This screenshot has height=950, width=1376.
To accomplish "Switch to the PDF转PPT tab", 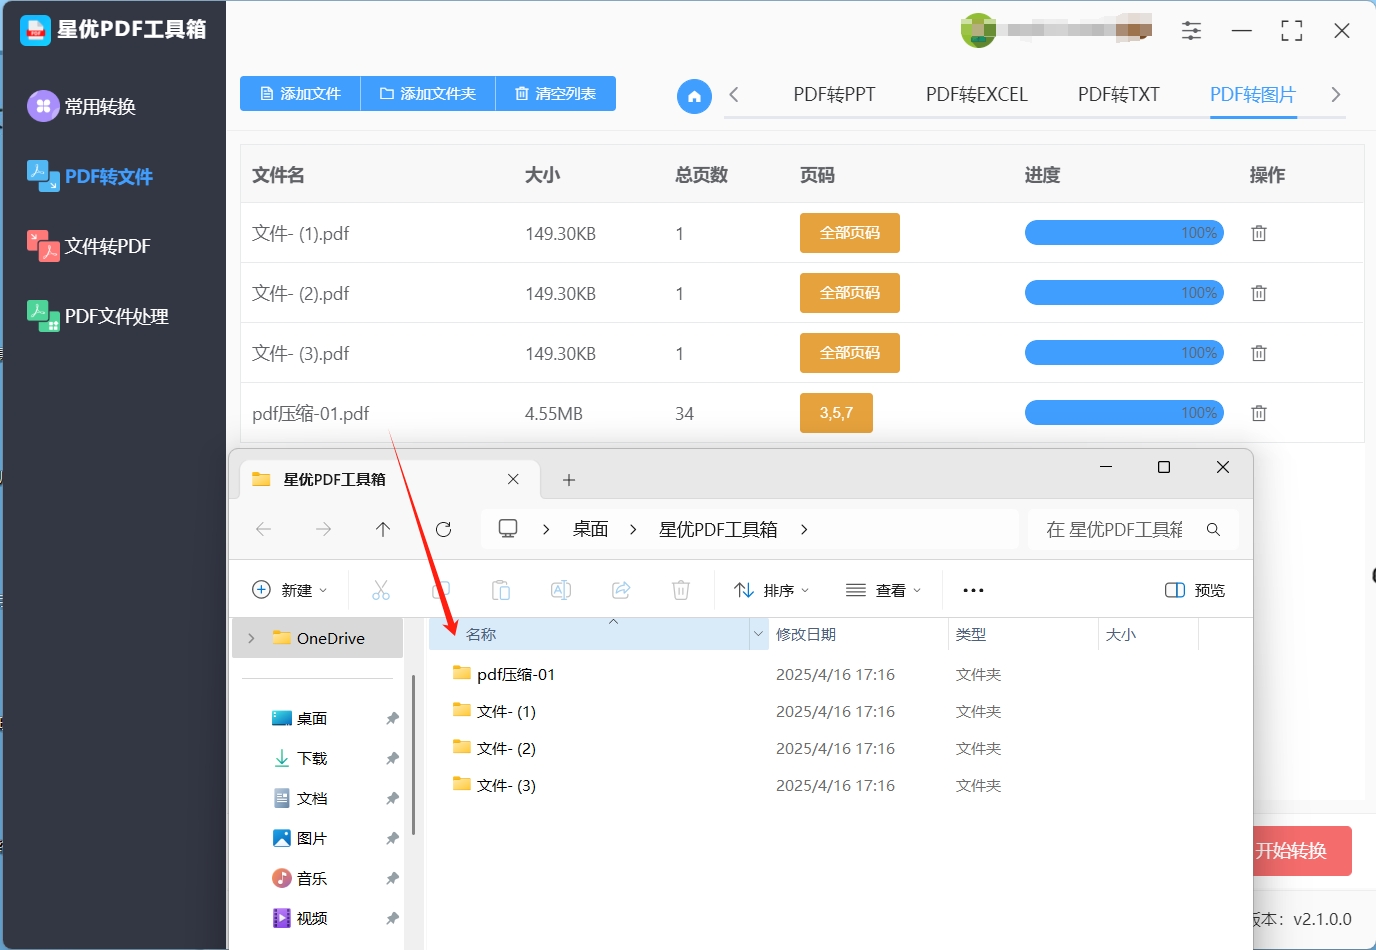I will pyautogui.click(x=834, y=95).
